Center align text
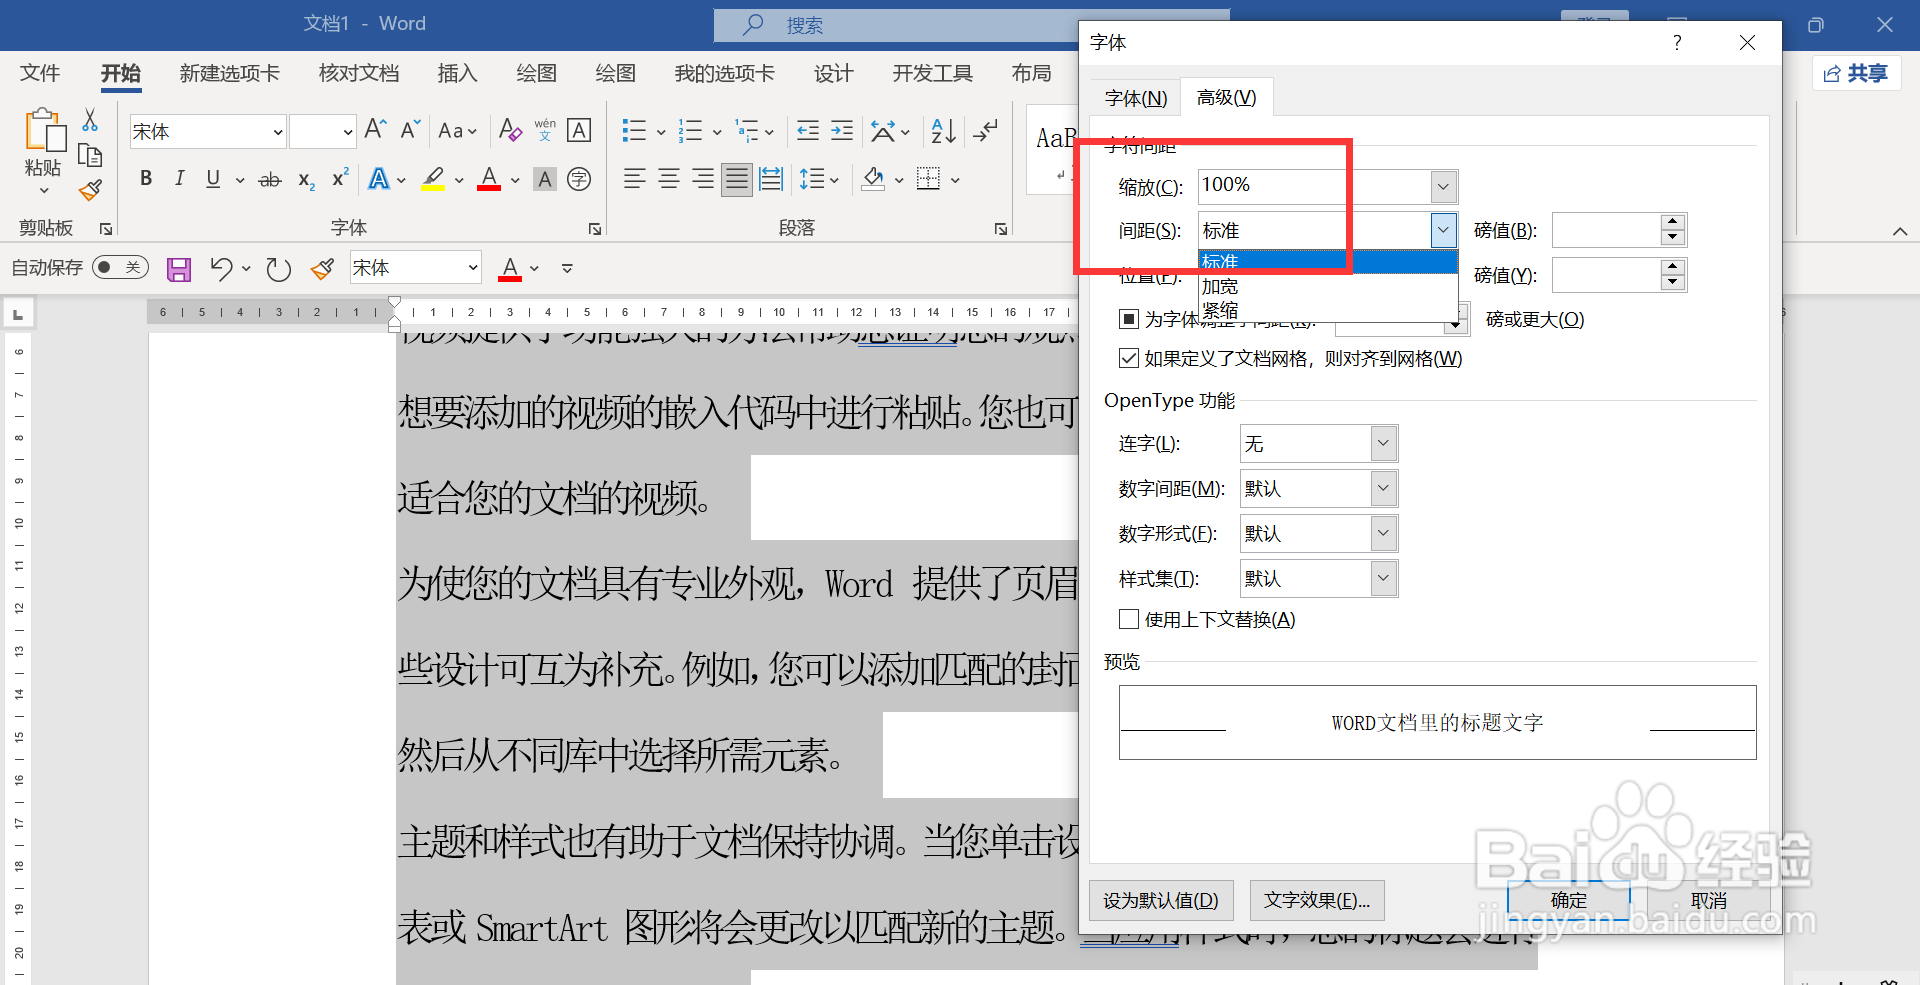This screenshot has height=985, width=1920. click(669, 179)
